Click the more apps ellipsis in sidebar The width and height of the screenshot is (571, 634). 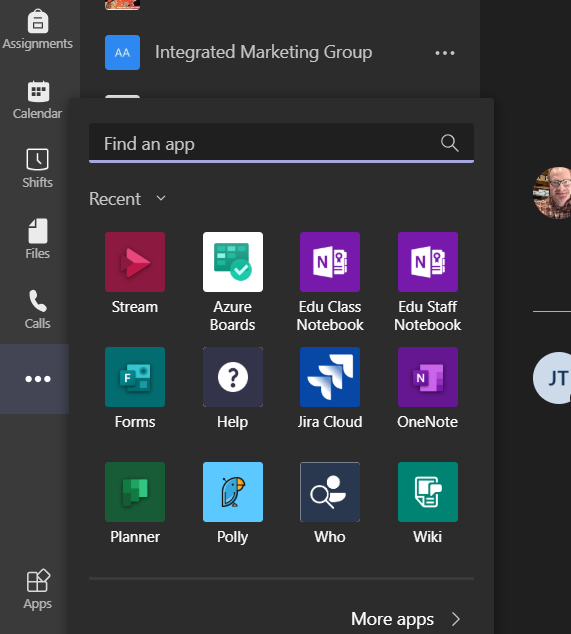[x=38, y=379]
